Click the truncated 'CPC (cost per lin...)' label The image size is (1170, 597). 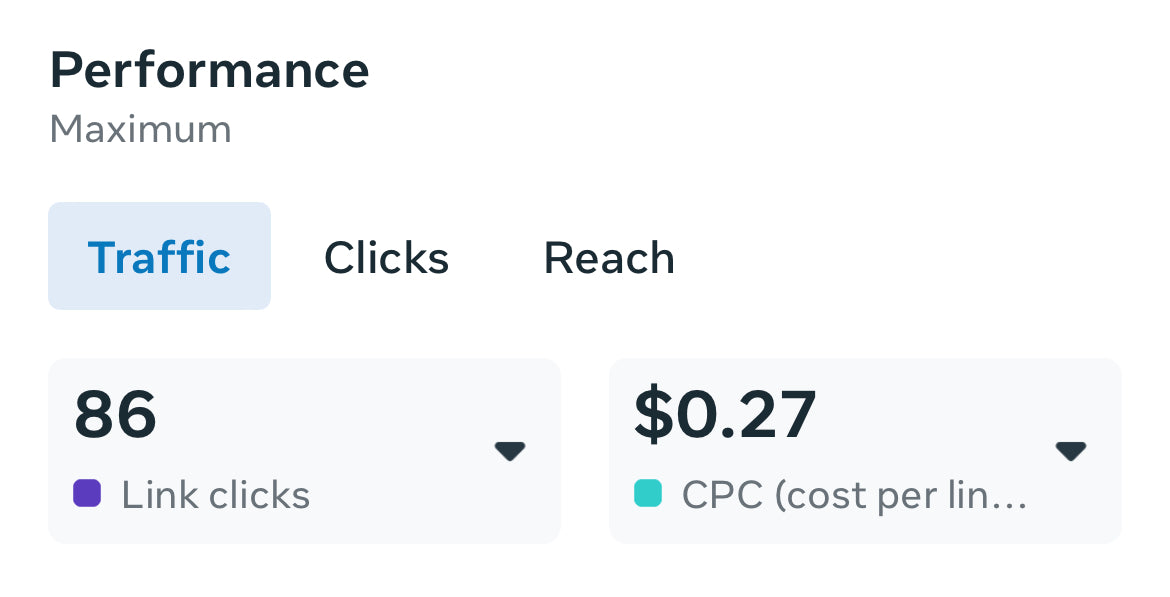pyautogui.click(x=853, y=494)
